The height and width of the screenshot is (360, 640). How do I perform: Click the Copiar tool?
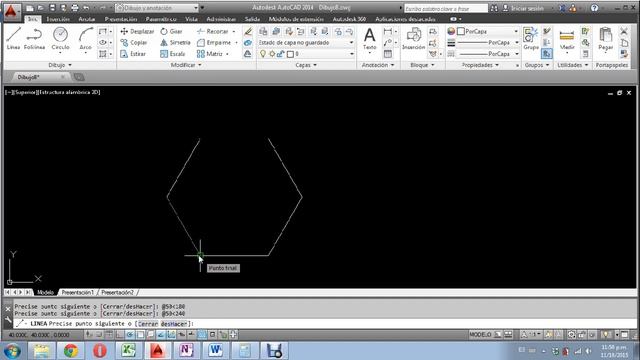tap(134, 42)
